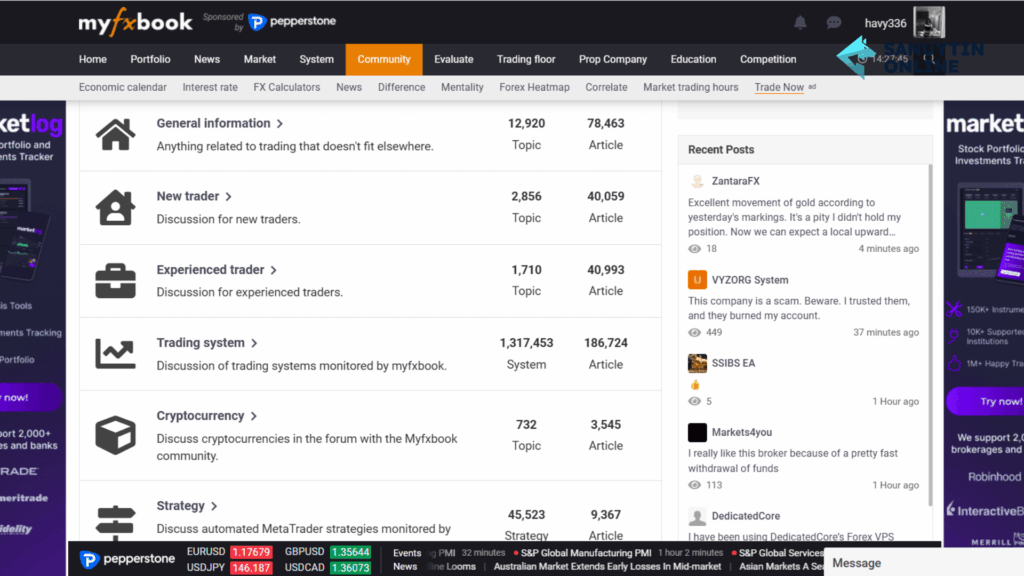Click the Strategy signpost icon
This screenshot has height=576, width=1024.
click(x=116, y=522)
